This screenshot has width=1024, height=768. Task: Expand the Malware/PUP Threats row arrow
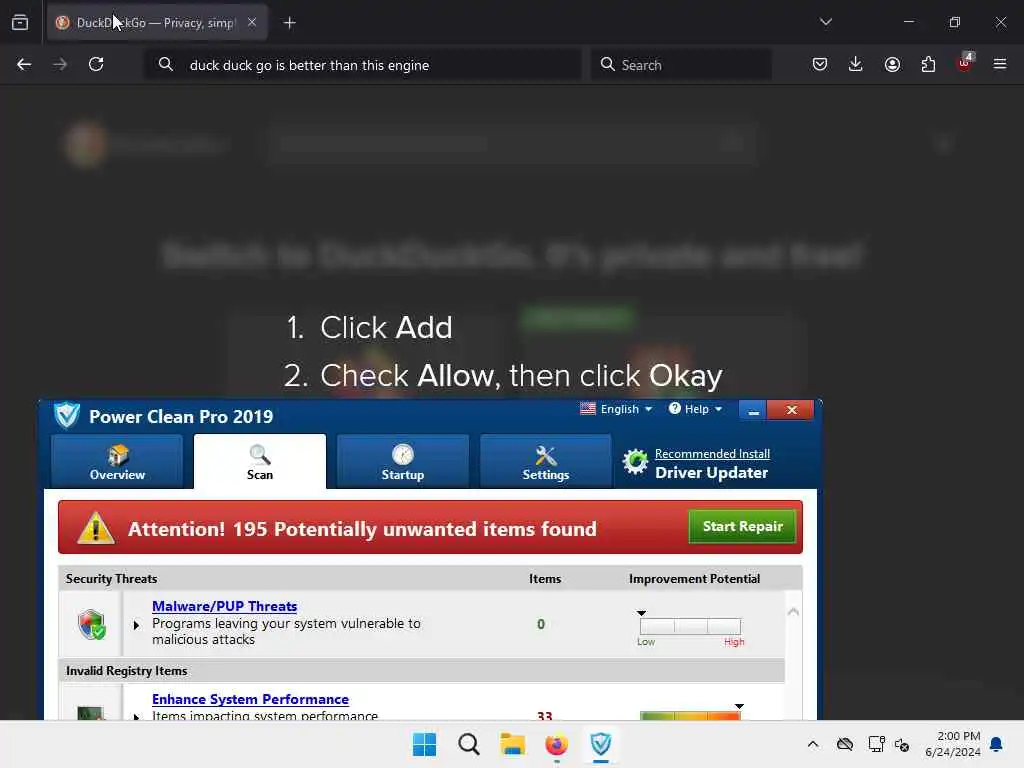click(x=136, y=625)
